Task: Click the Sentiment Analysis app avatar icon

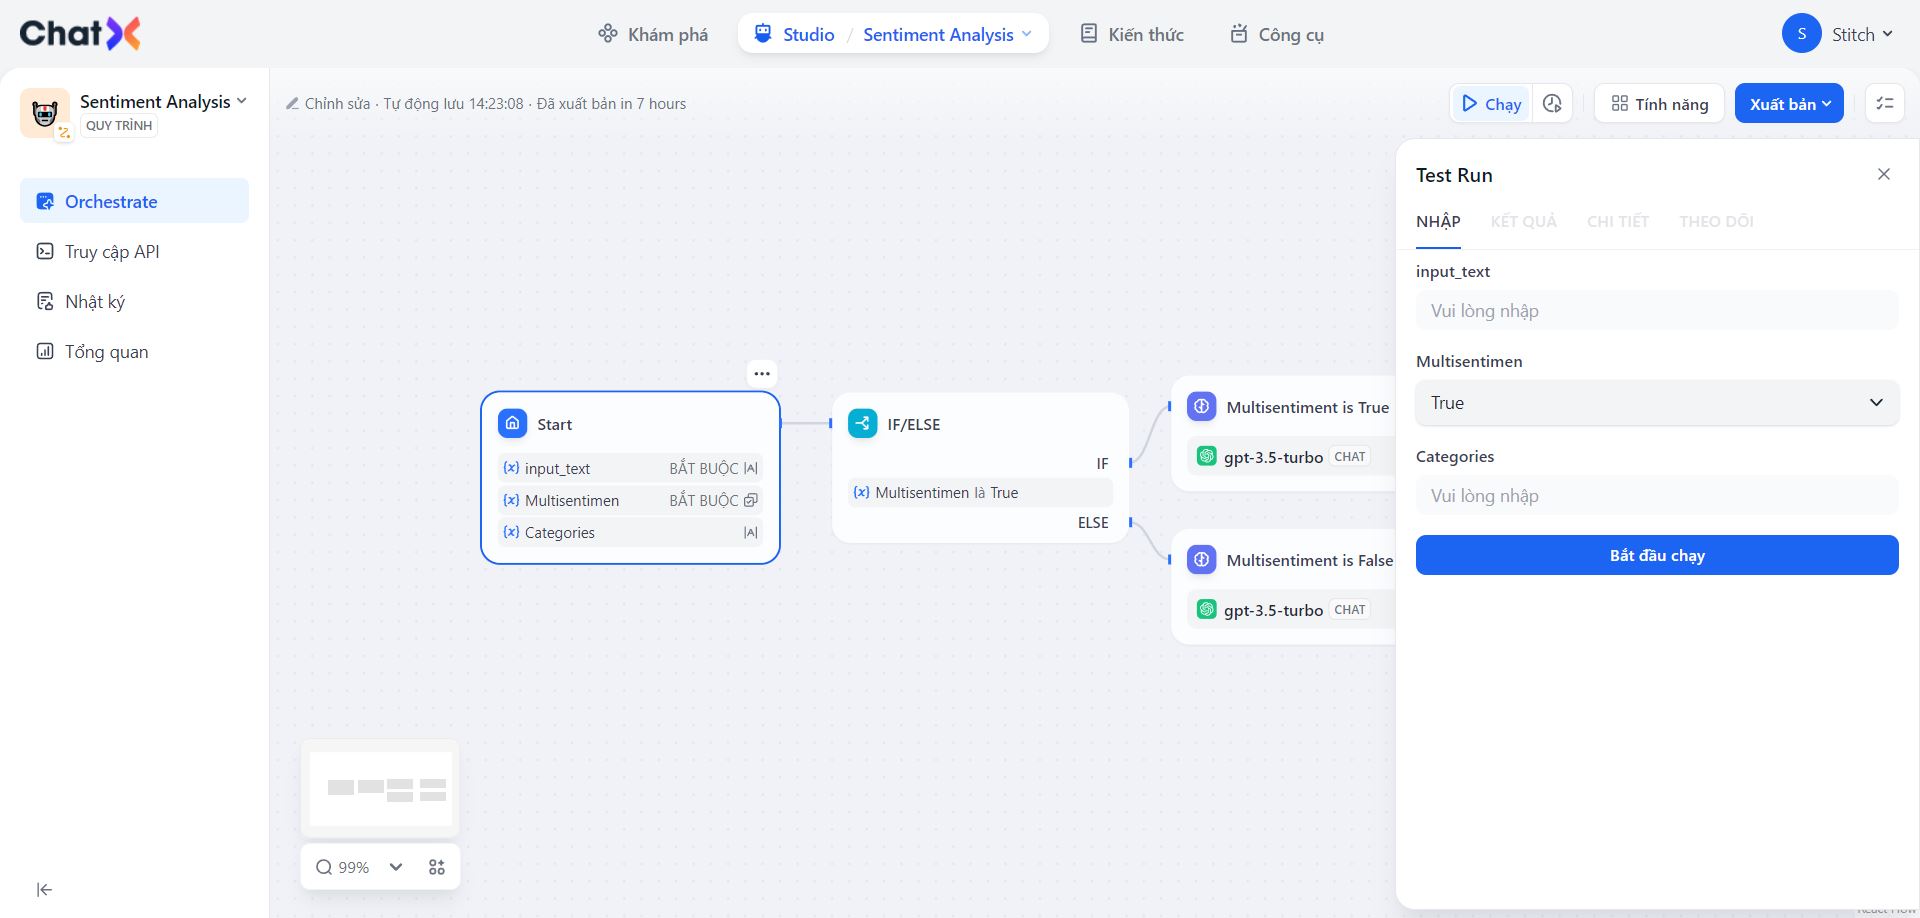Action: (x=44, y=113)
